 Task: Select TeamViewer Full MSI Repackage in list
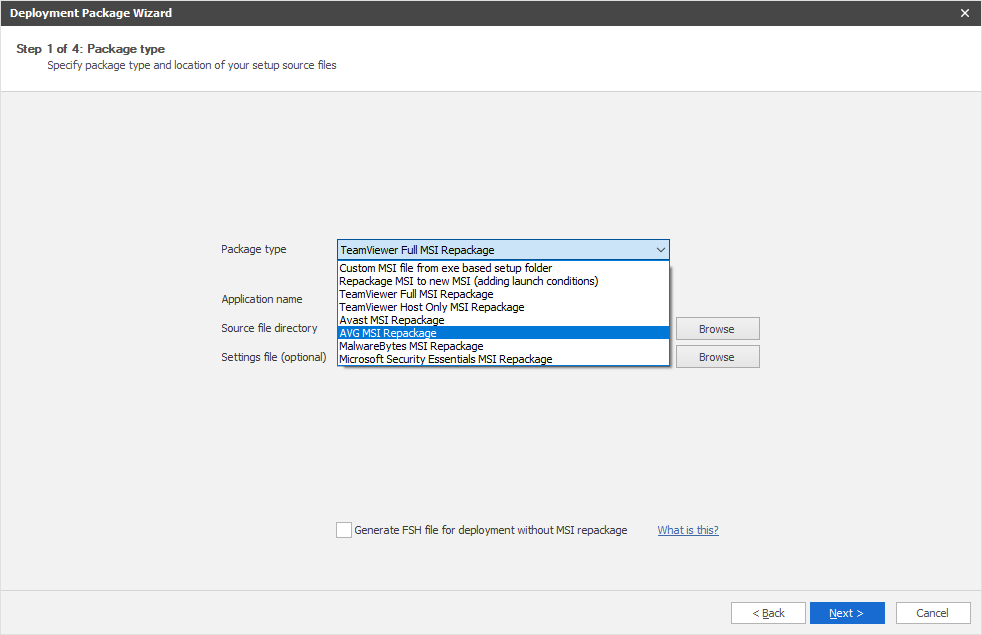503,294
